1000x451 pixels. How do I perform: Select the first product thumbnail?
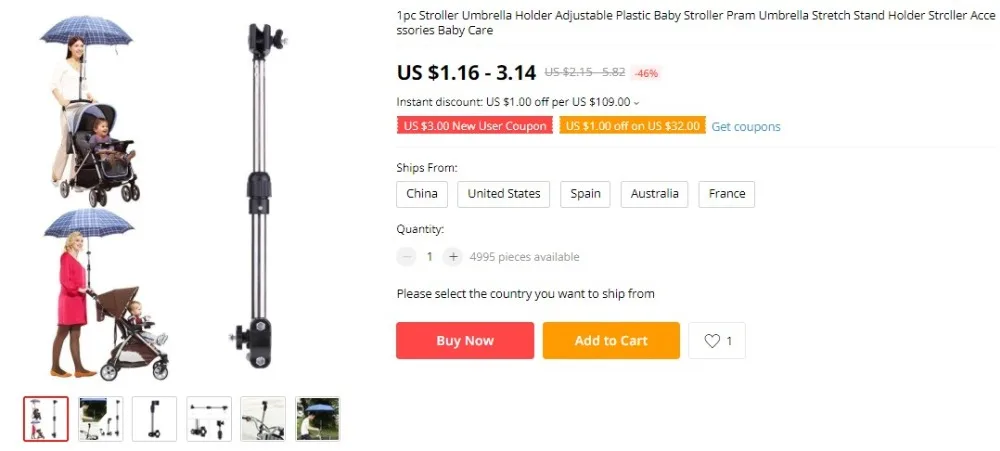46,418
